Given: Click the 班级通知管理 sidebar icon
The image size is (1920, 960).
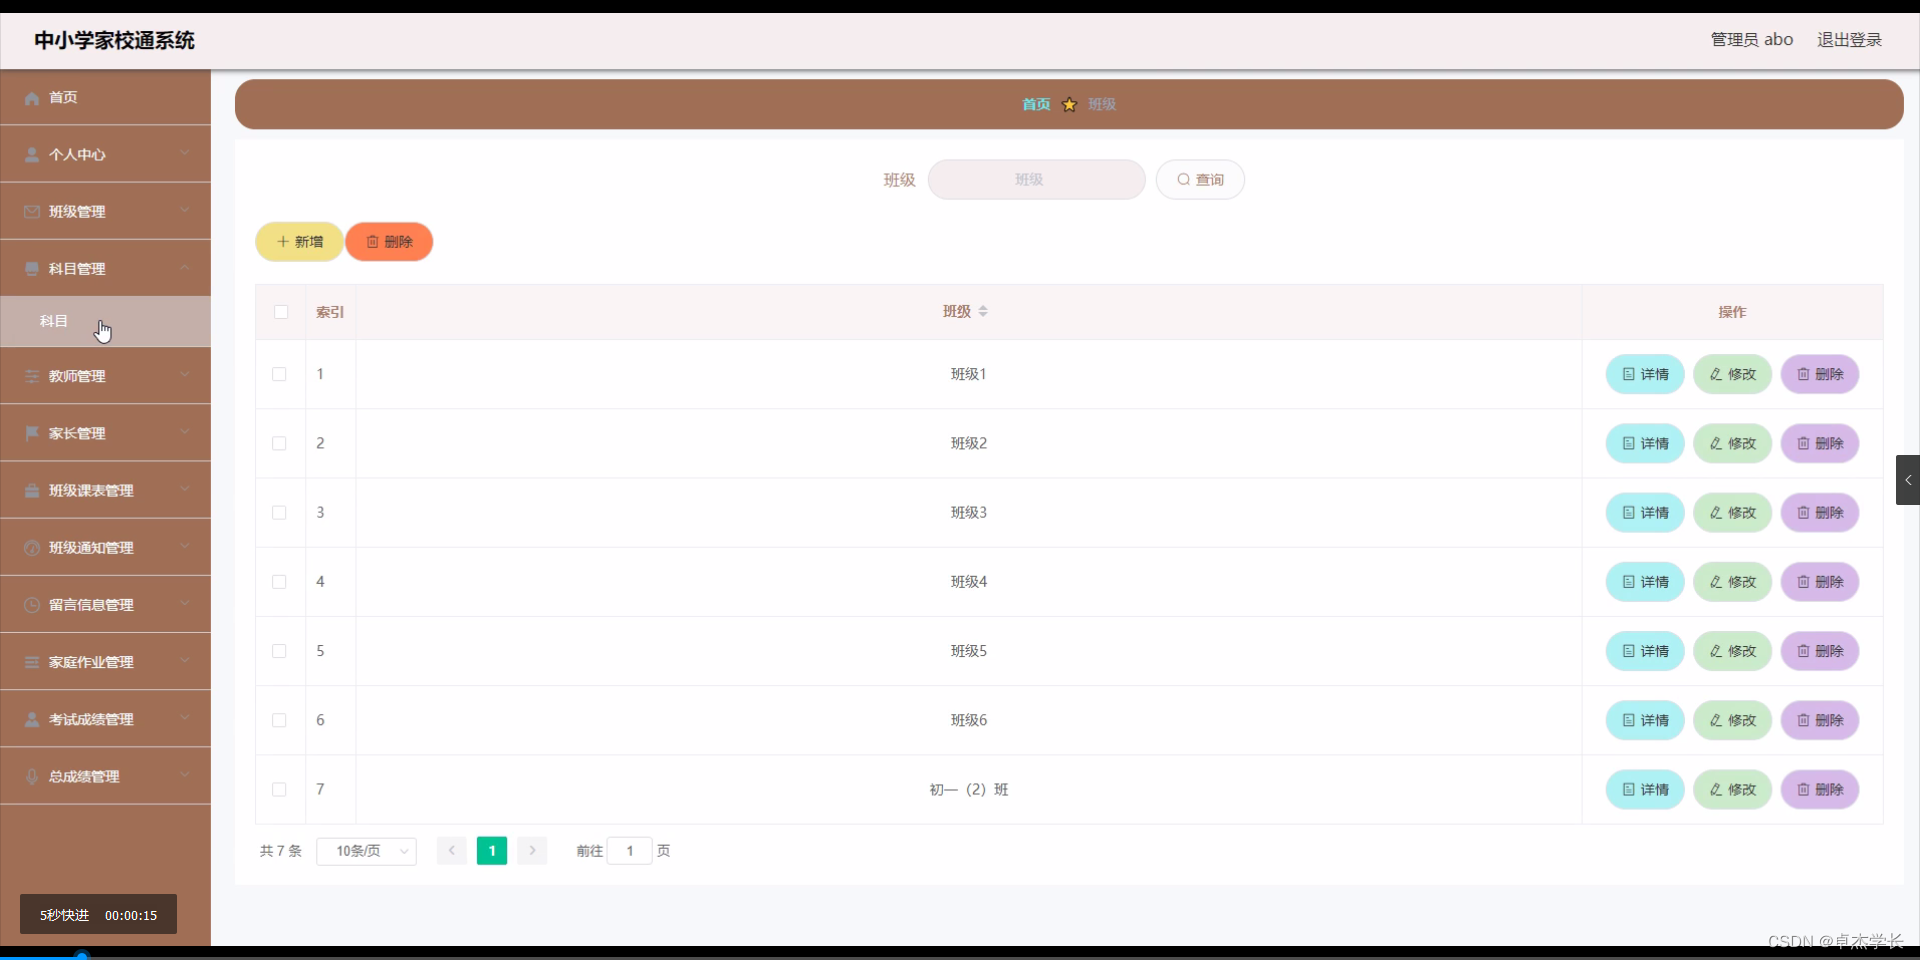Looking at the screenshot, I should click(31, 547).
